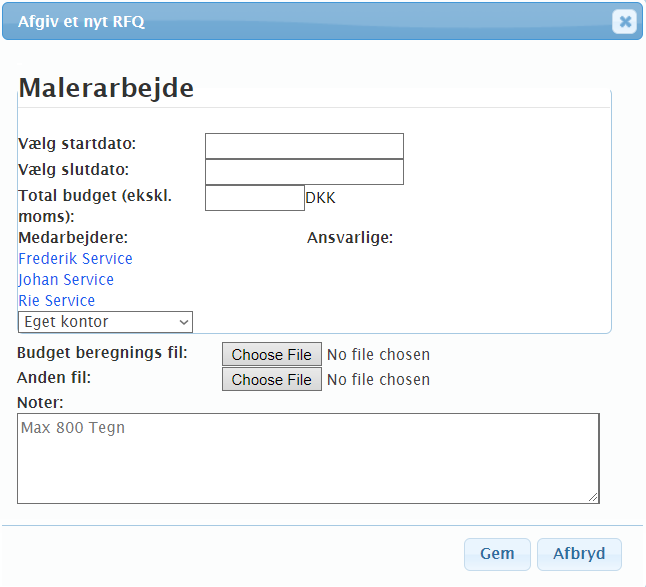646x587 pixels.
Task: Click the Vælg startdato input field
Action: click(x=304, y=146)
